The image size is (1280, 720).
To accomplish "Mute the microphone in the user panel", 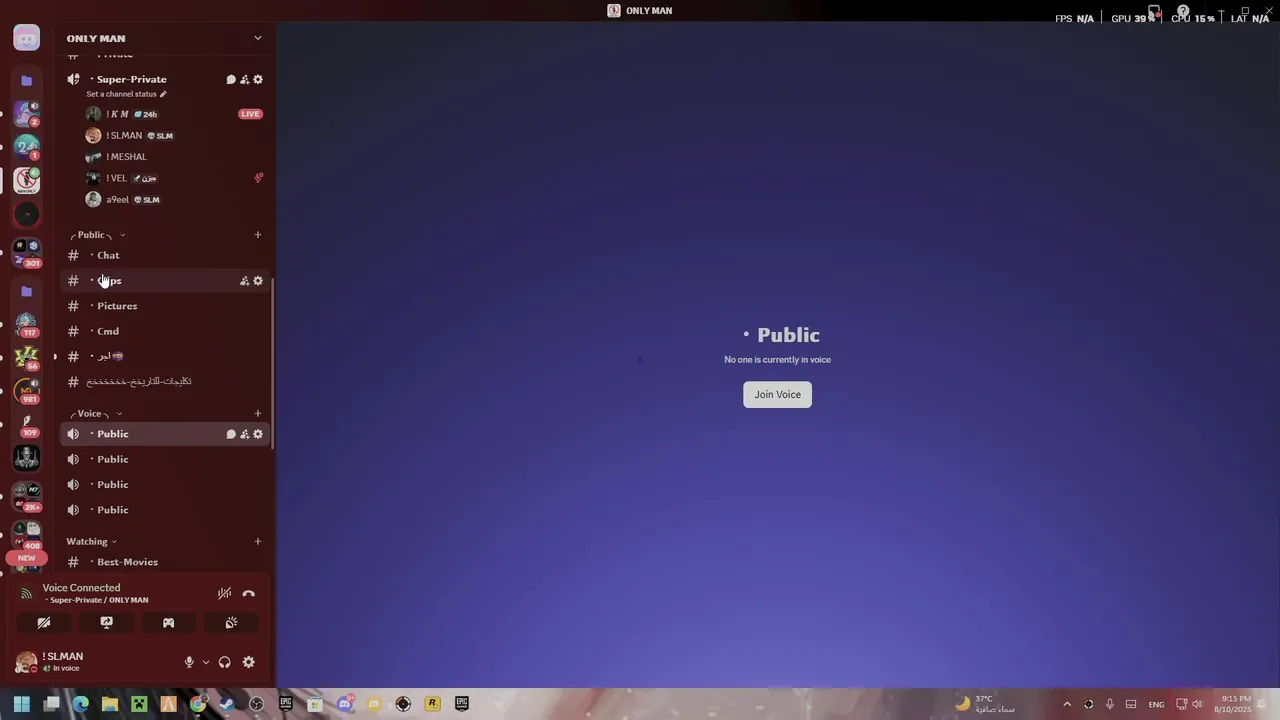I will pos(189,662).
